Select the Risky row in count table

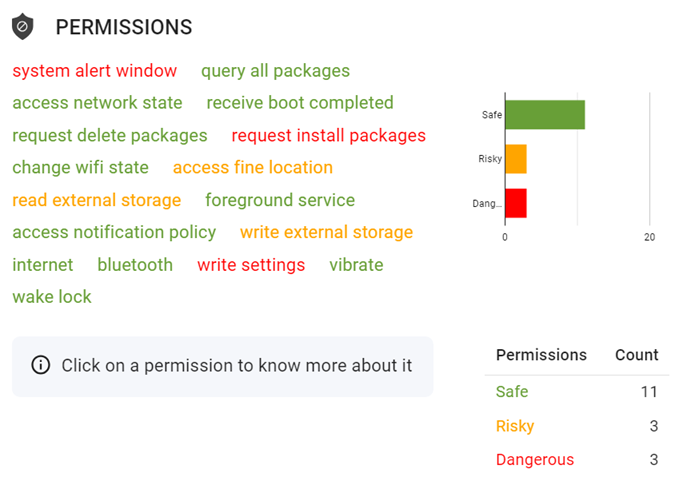pyautogui.click(x=577, y=426)
